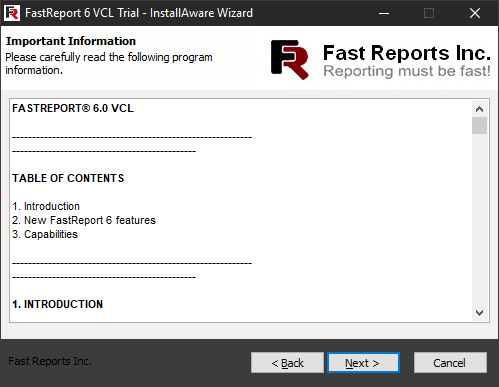Click the vertical scrollbar thumb
499x387 pixels.
[x=479, y=125]
